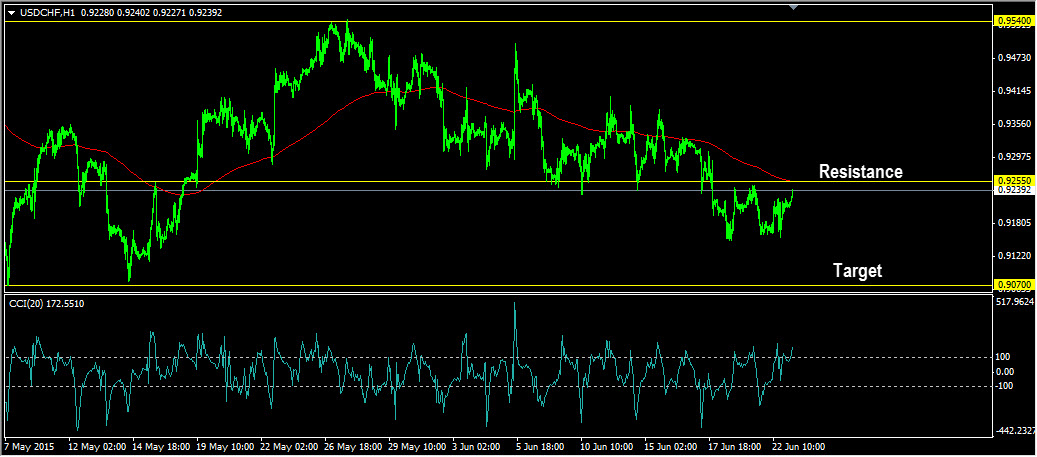
Task: Click the dropdown triangle beside USDCHF,H1
Action: pos(11,13)
